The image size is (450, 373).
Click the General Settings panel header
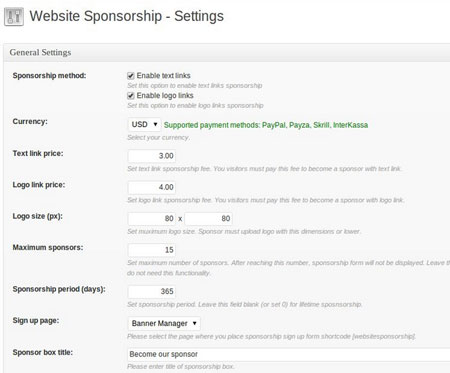[227, 52]
